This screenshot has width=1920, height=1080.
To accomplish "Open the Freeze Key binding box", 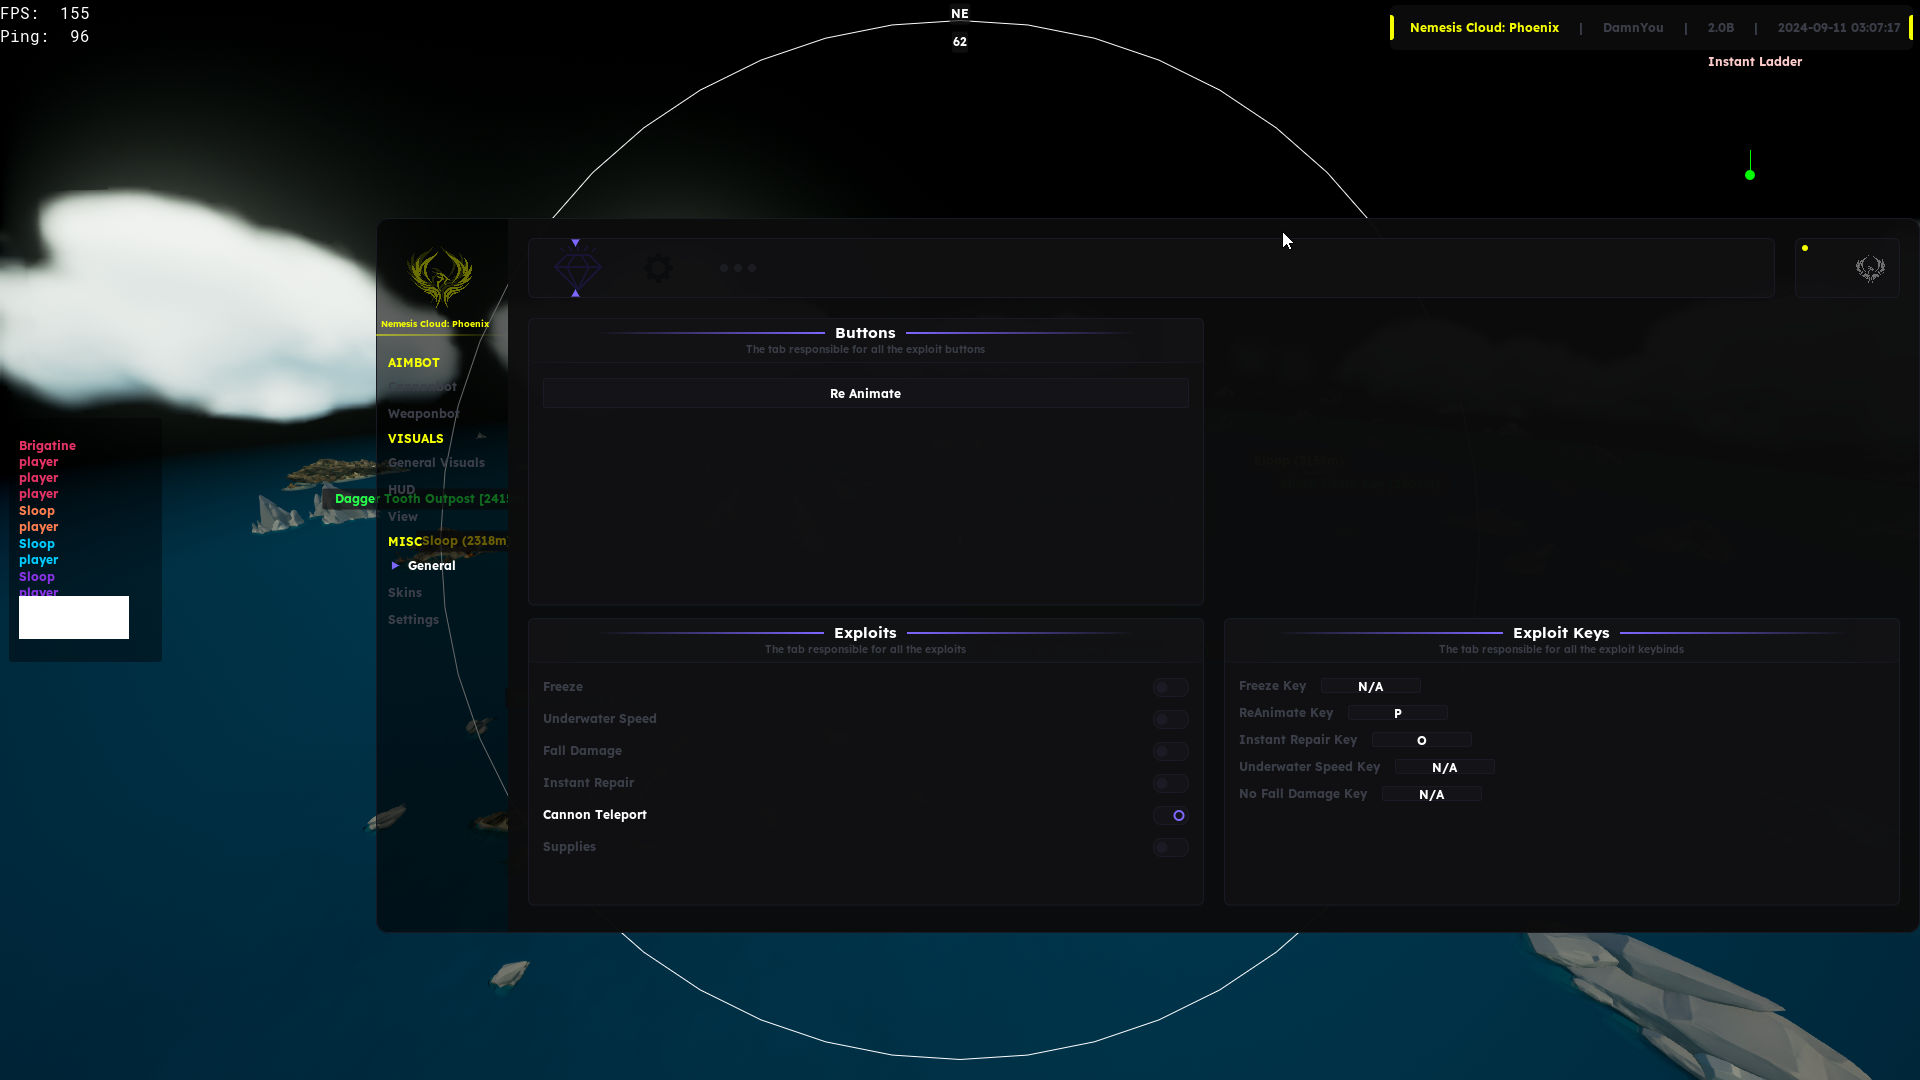I will click(1370, 686).
